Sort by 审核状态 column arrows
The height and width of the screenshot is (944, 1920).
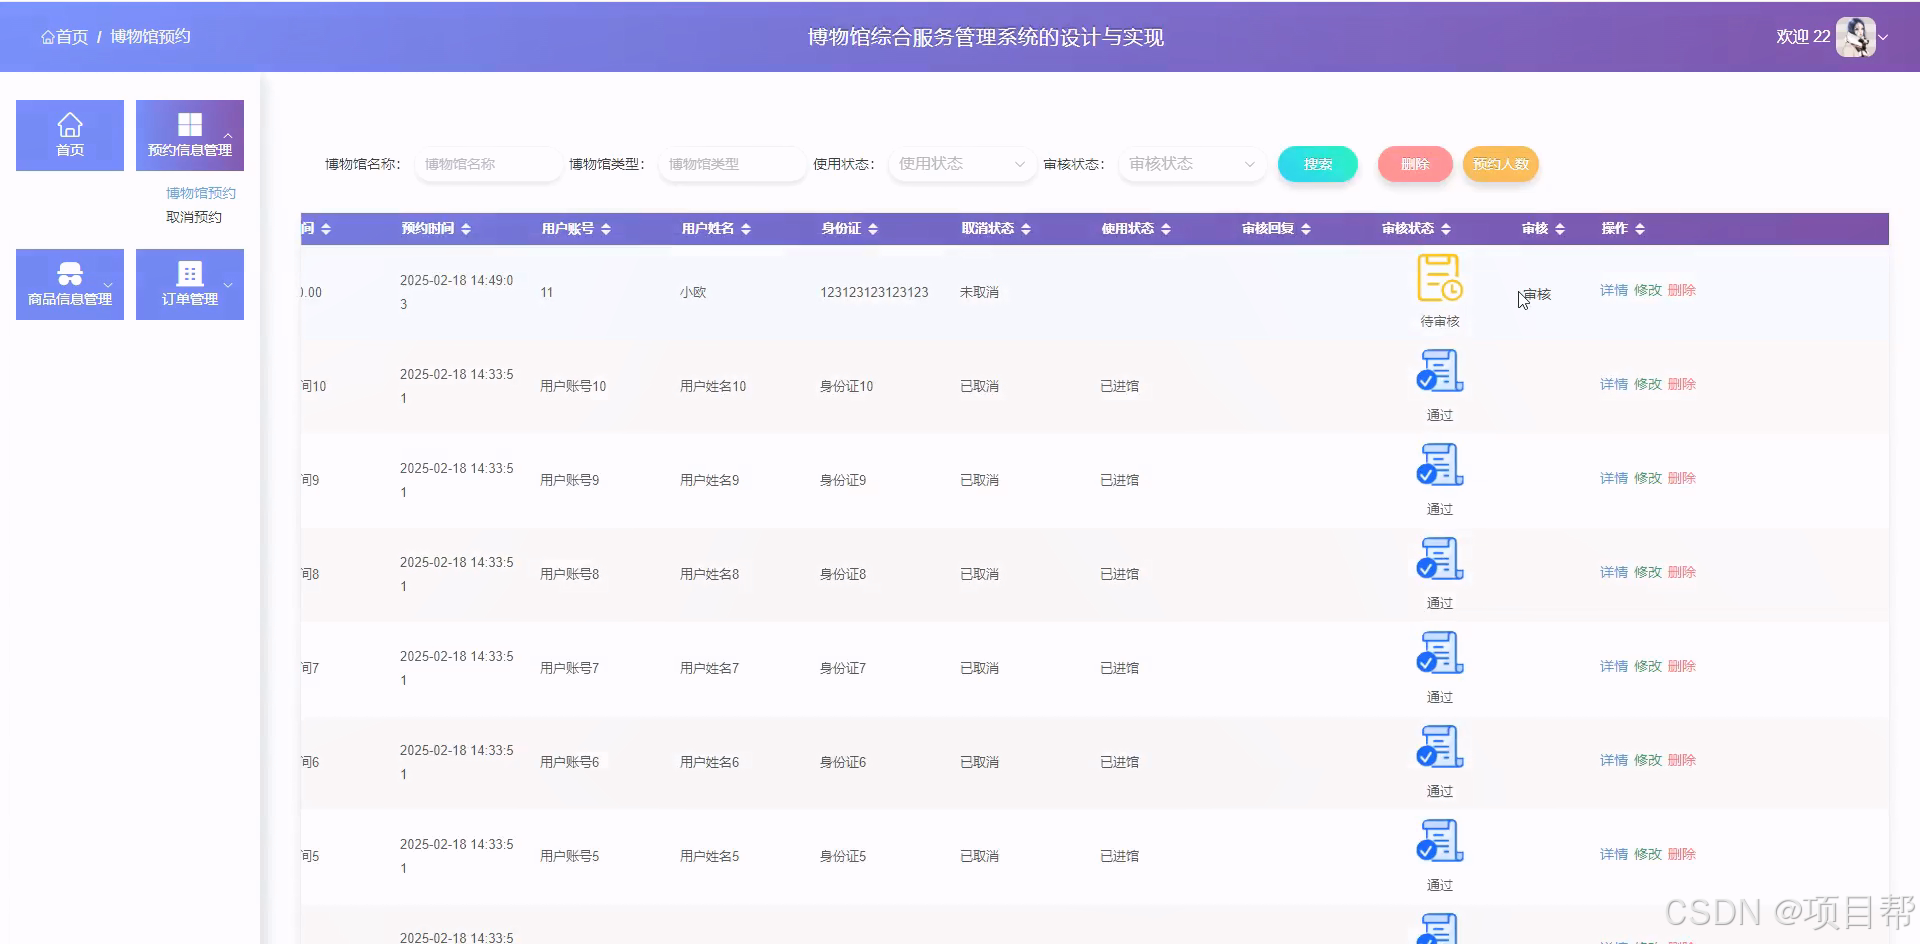click(x=1446, y=229)
